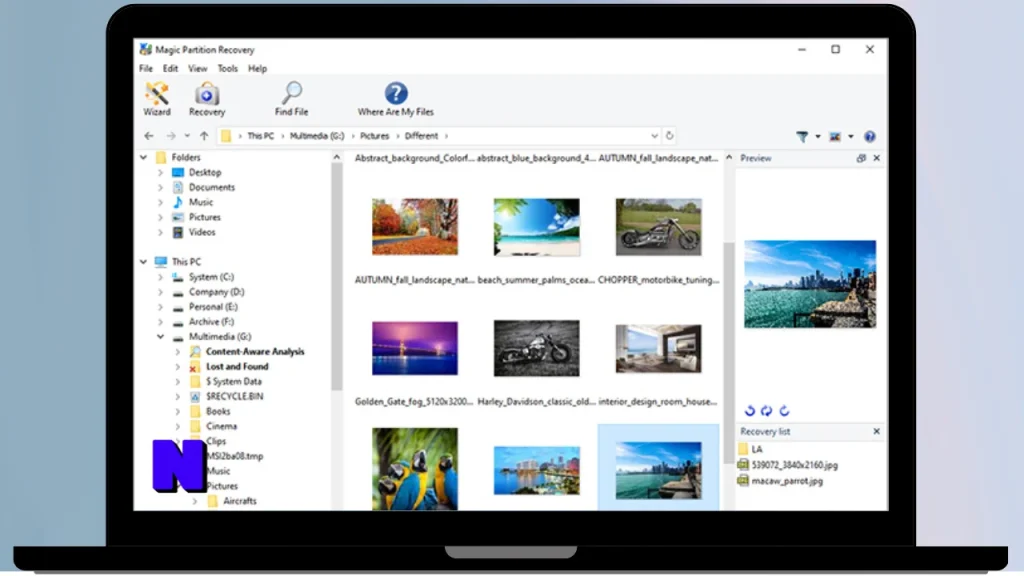
Task: Click Multimedia (G:) in address path
Action: tap(317, 136)
